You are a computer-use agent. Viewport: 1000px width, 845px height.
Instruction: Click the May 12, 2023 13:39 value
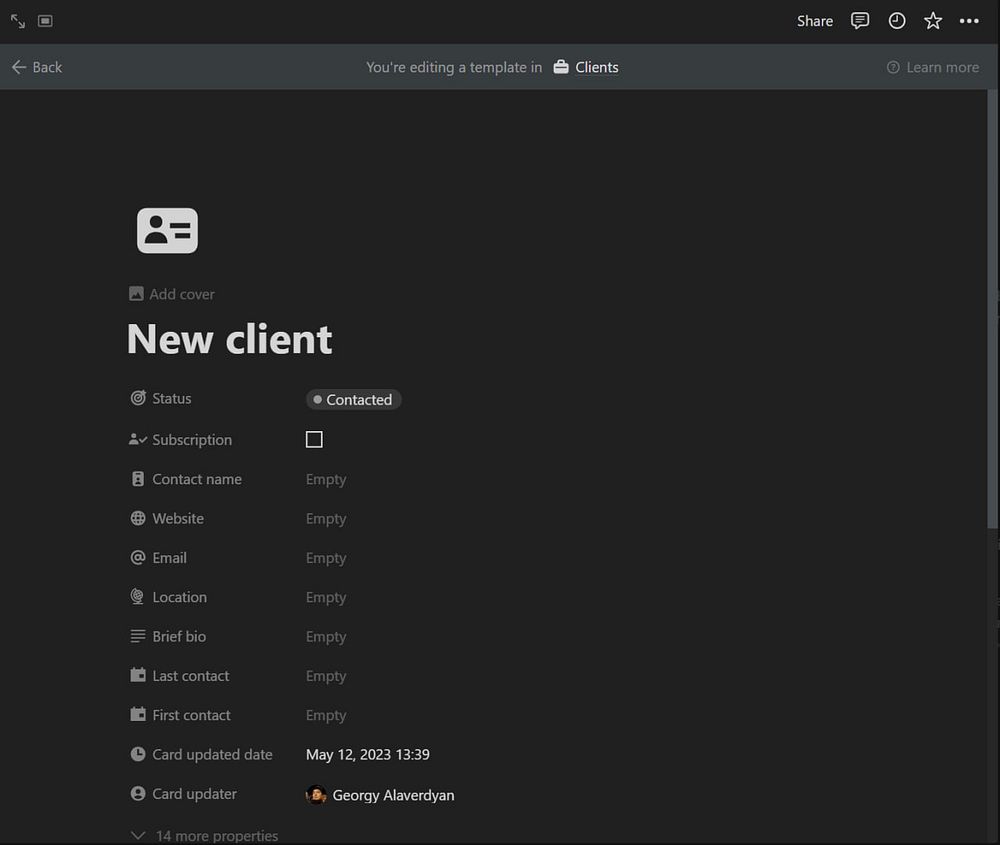(368, 755)
